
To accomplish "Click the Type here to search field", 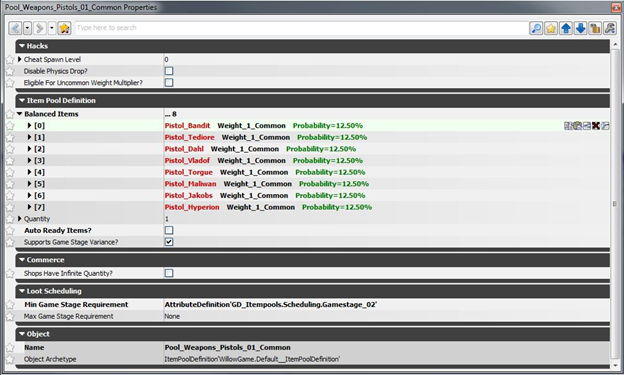I will click(x=301, y=28).
